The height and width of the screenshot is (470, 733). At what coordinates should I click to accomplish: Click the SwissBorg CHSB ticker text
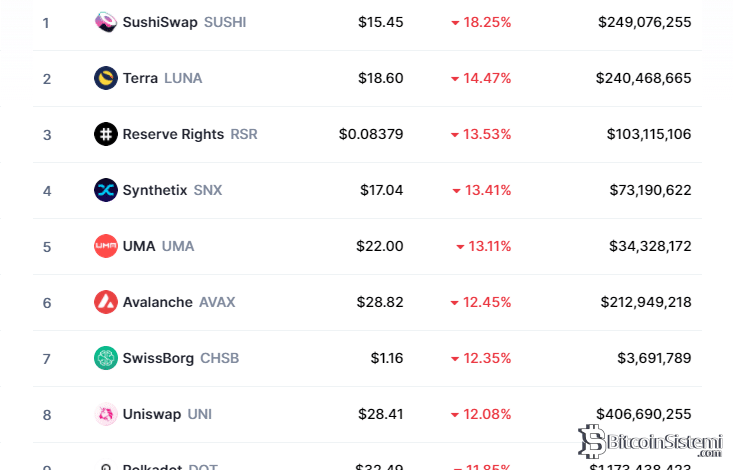coord(220,358)
